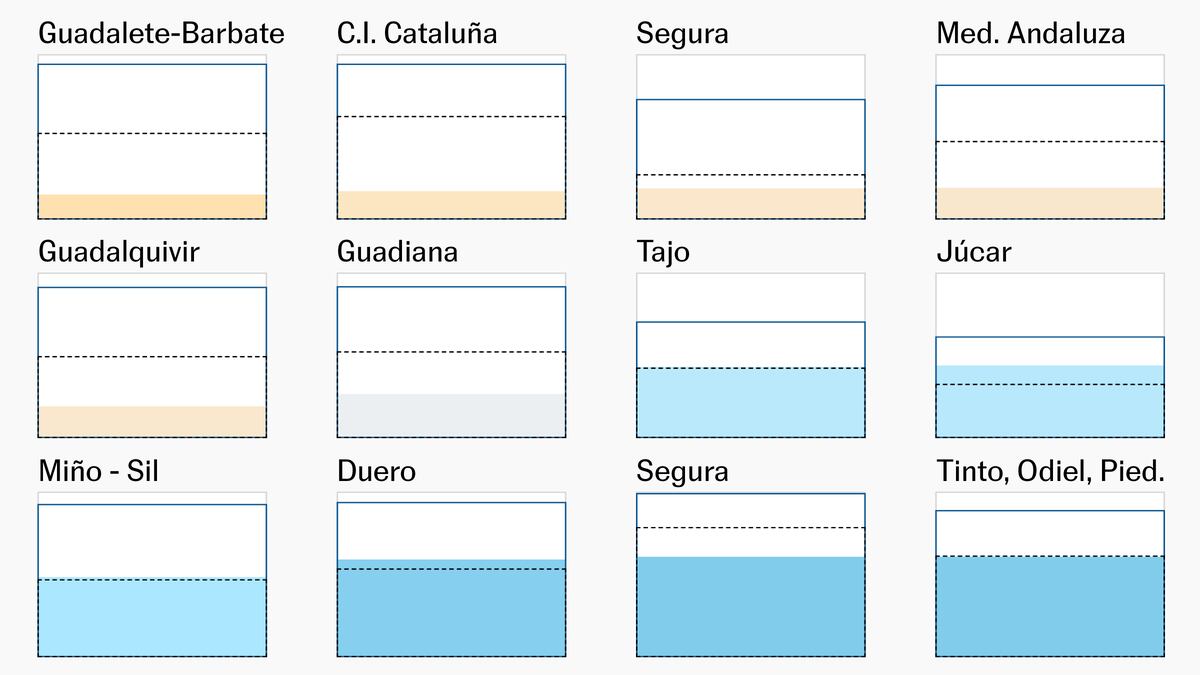Click the light blue fill in Tajo chart

pos(750,402)
